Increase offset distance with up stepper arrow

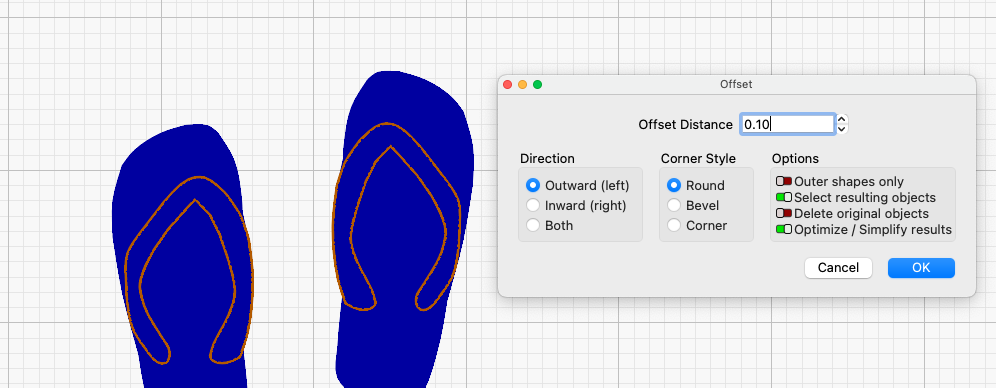[842, 119]
